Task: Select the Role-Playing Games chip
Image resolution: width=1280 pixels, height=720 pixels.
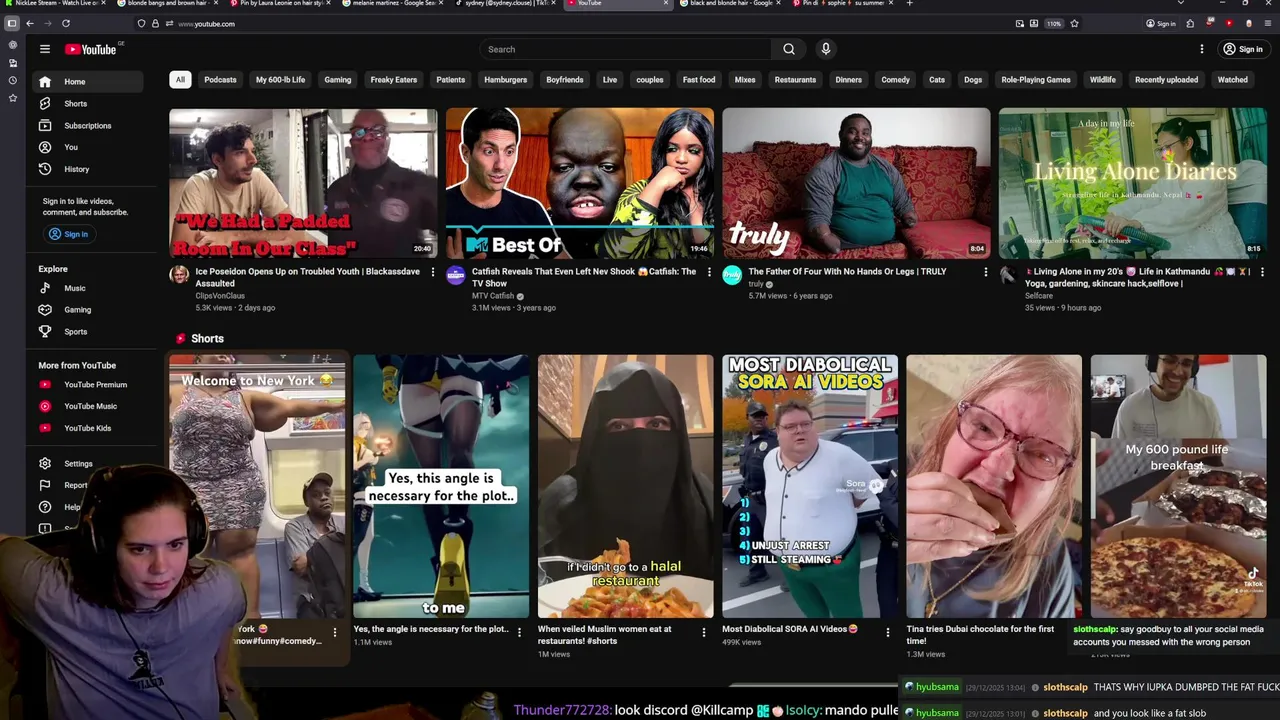Action: pyautogui.click(x=1036, y=80)
